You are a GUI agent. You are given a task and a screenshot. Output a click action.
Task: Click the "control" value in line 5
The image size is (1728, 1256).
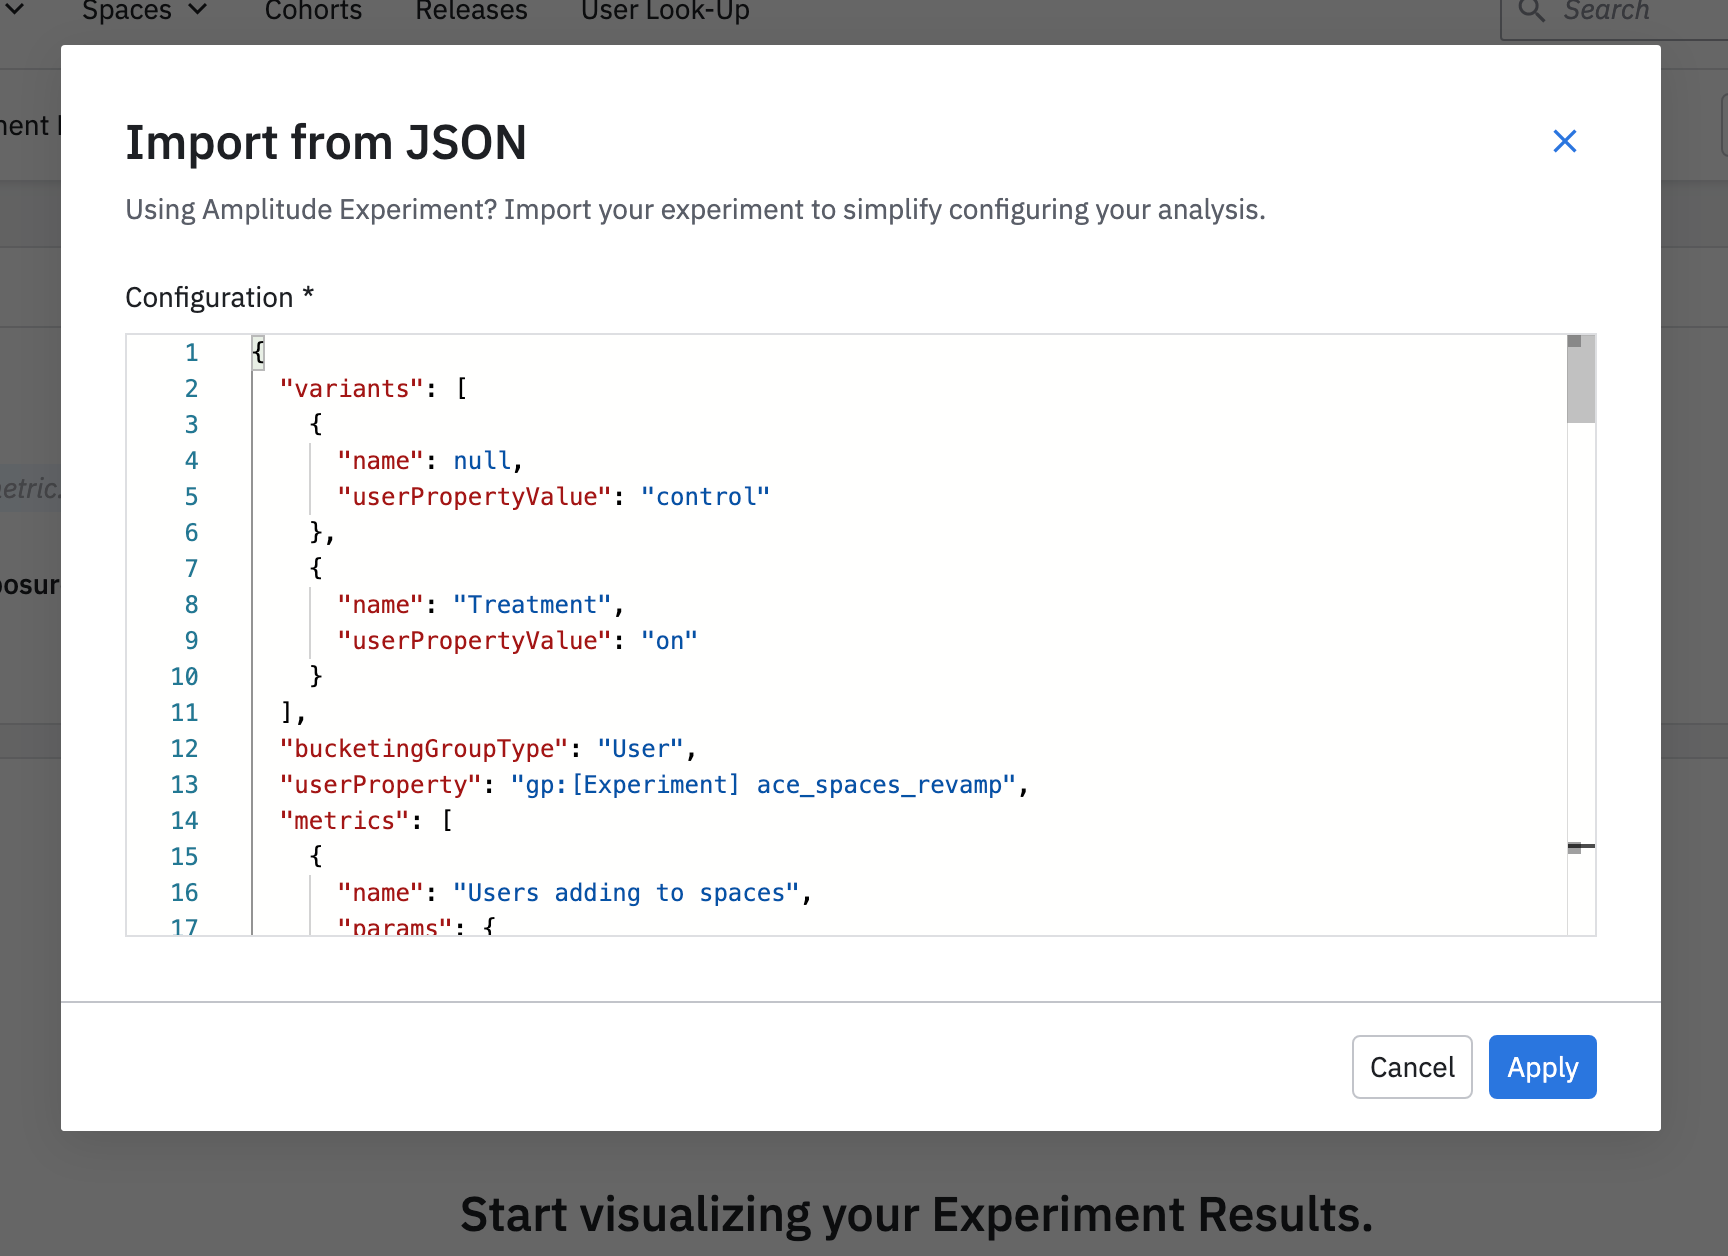click(x=705, y=496)
